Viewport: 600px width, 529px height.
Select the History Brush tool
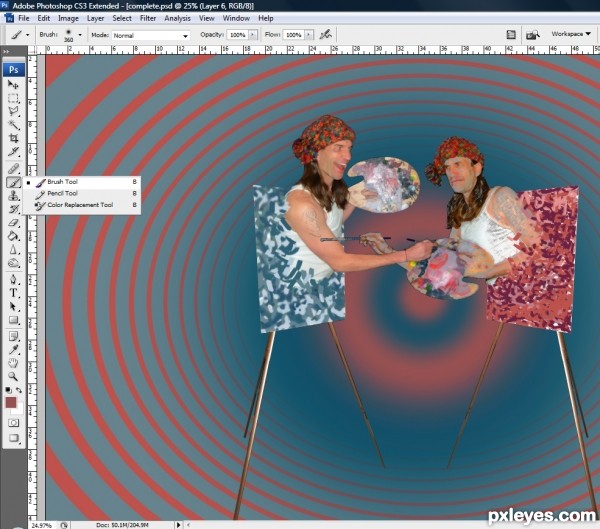tap(13, 209)
